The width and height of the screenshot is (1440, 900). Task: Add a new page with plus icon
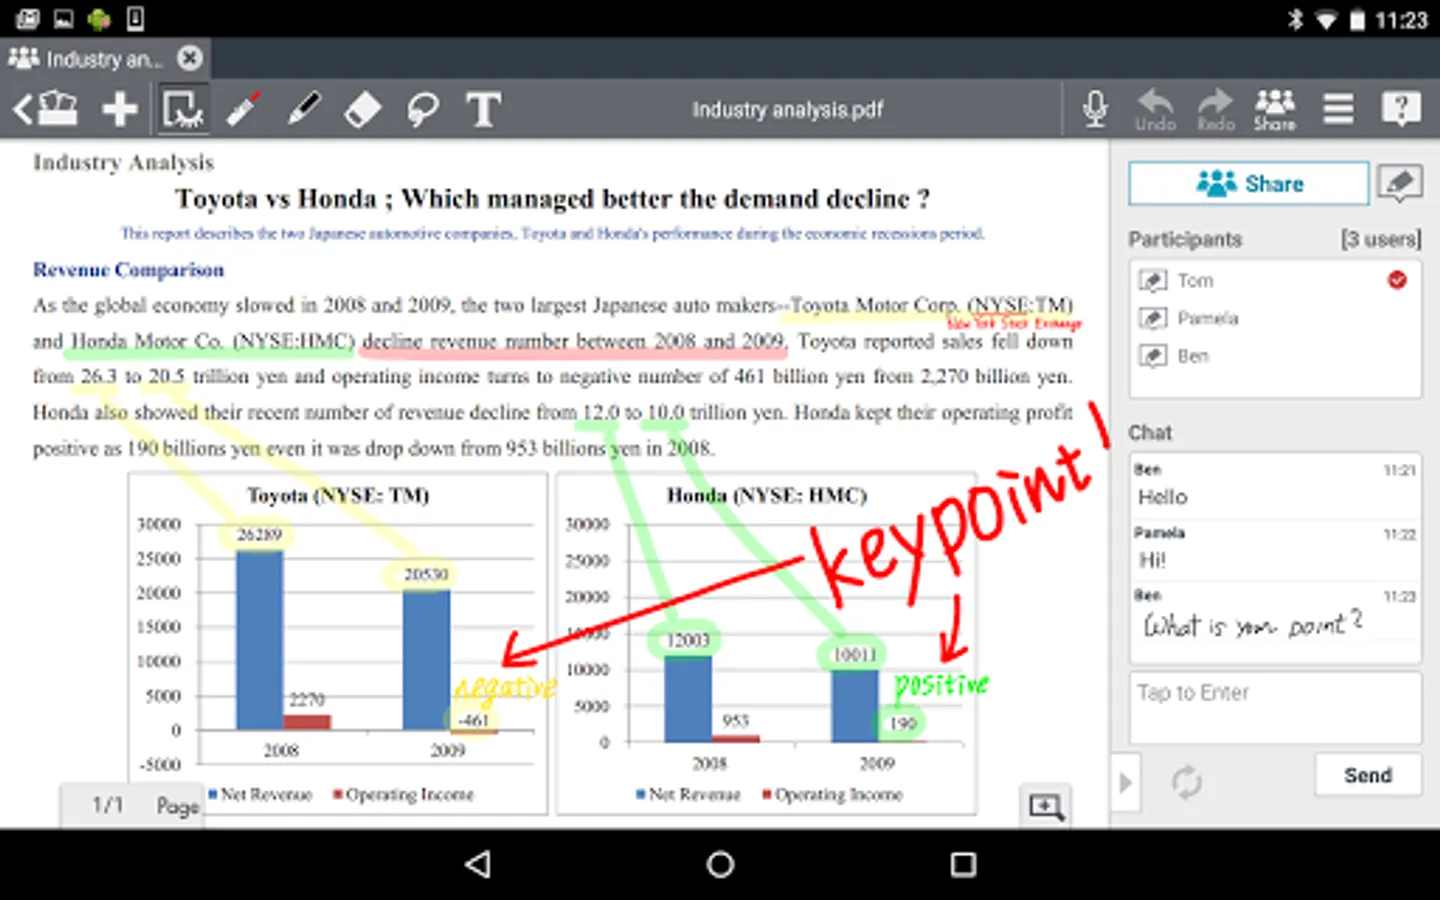pyautogui.click(x=120, y=108)
